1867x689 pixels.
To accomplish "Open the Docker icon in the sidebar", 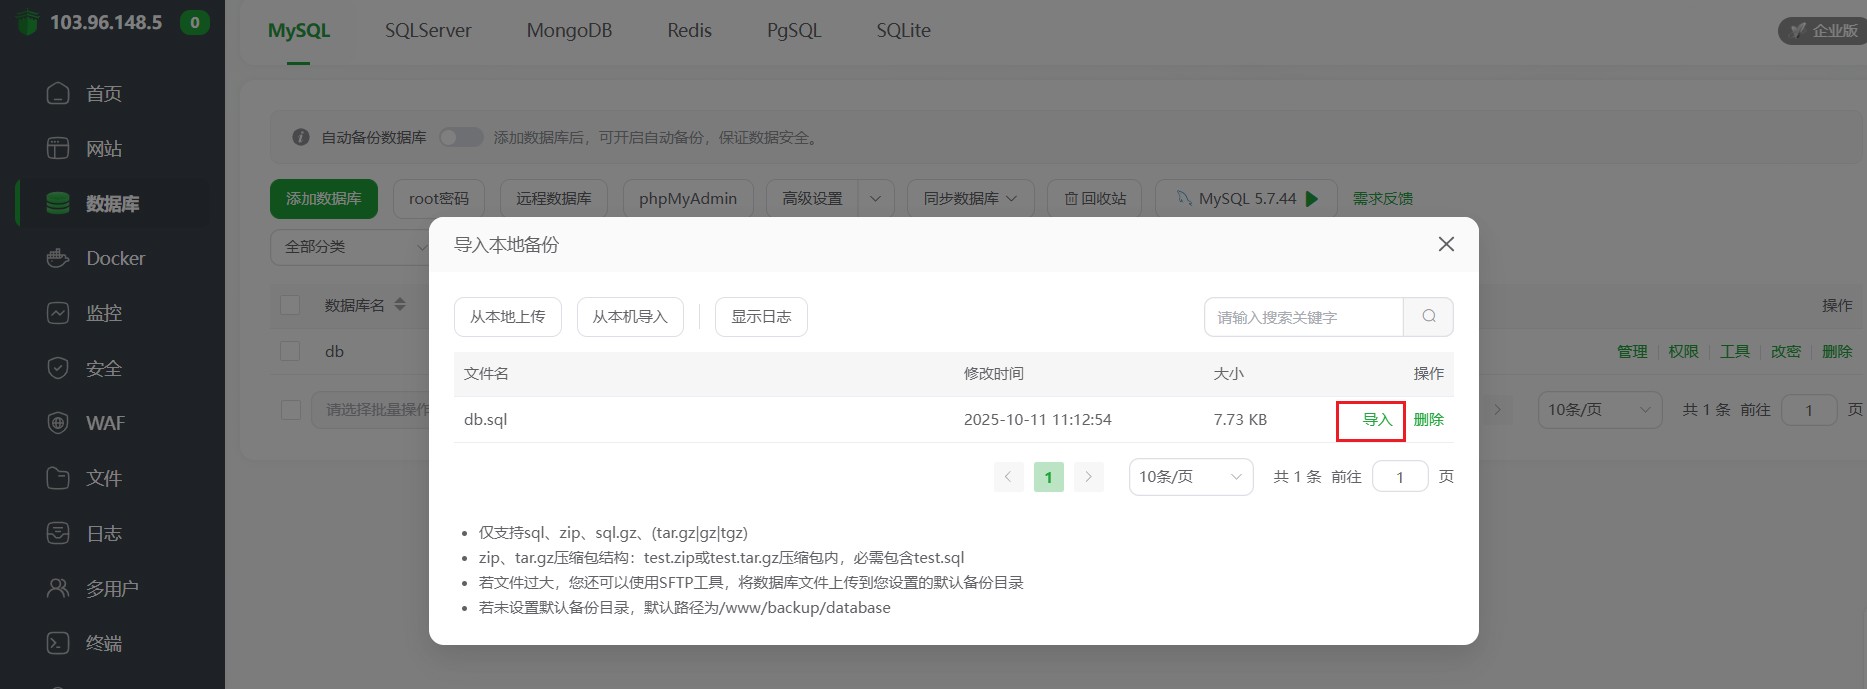I will coord(58,258).
